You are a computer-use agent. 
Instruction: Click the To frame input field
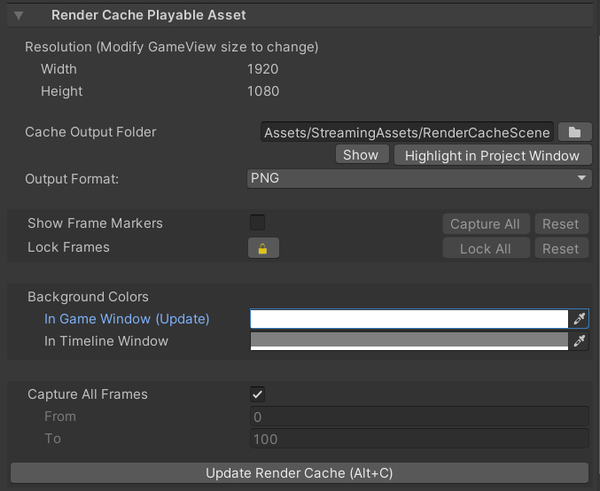tap(419, 439)
